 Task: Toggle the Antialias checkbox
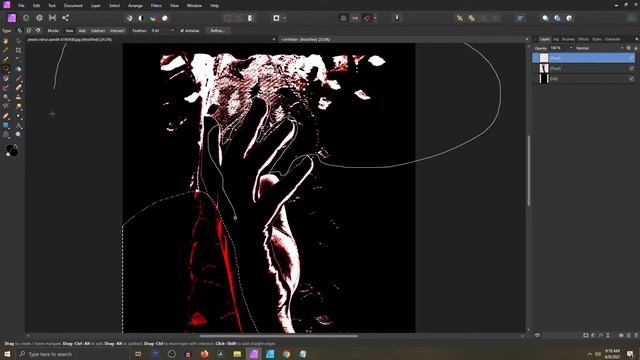[x=182, y=31]
